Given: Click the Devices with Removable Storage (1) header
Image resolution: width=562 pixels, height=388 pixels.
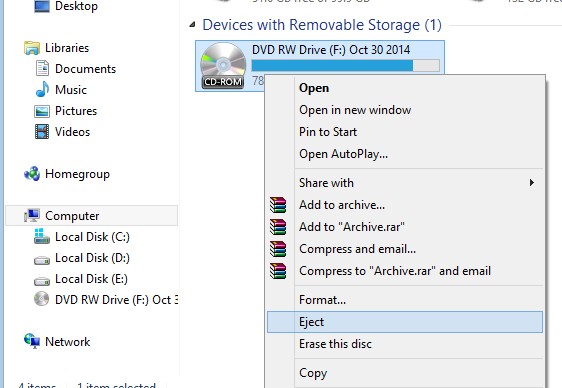Looking at the screenshot, I should [322, 25].
